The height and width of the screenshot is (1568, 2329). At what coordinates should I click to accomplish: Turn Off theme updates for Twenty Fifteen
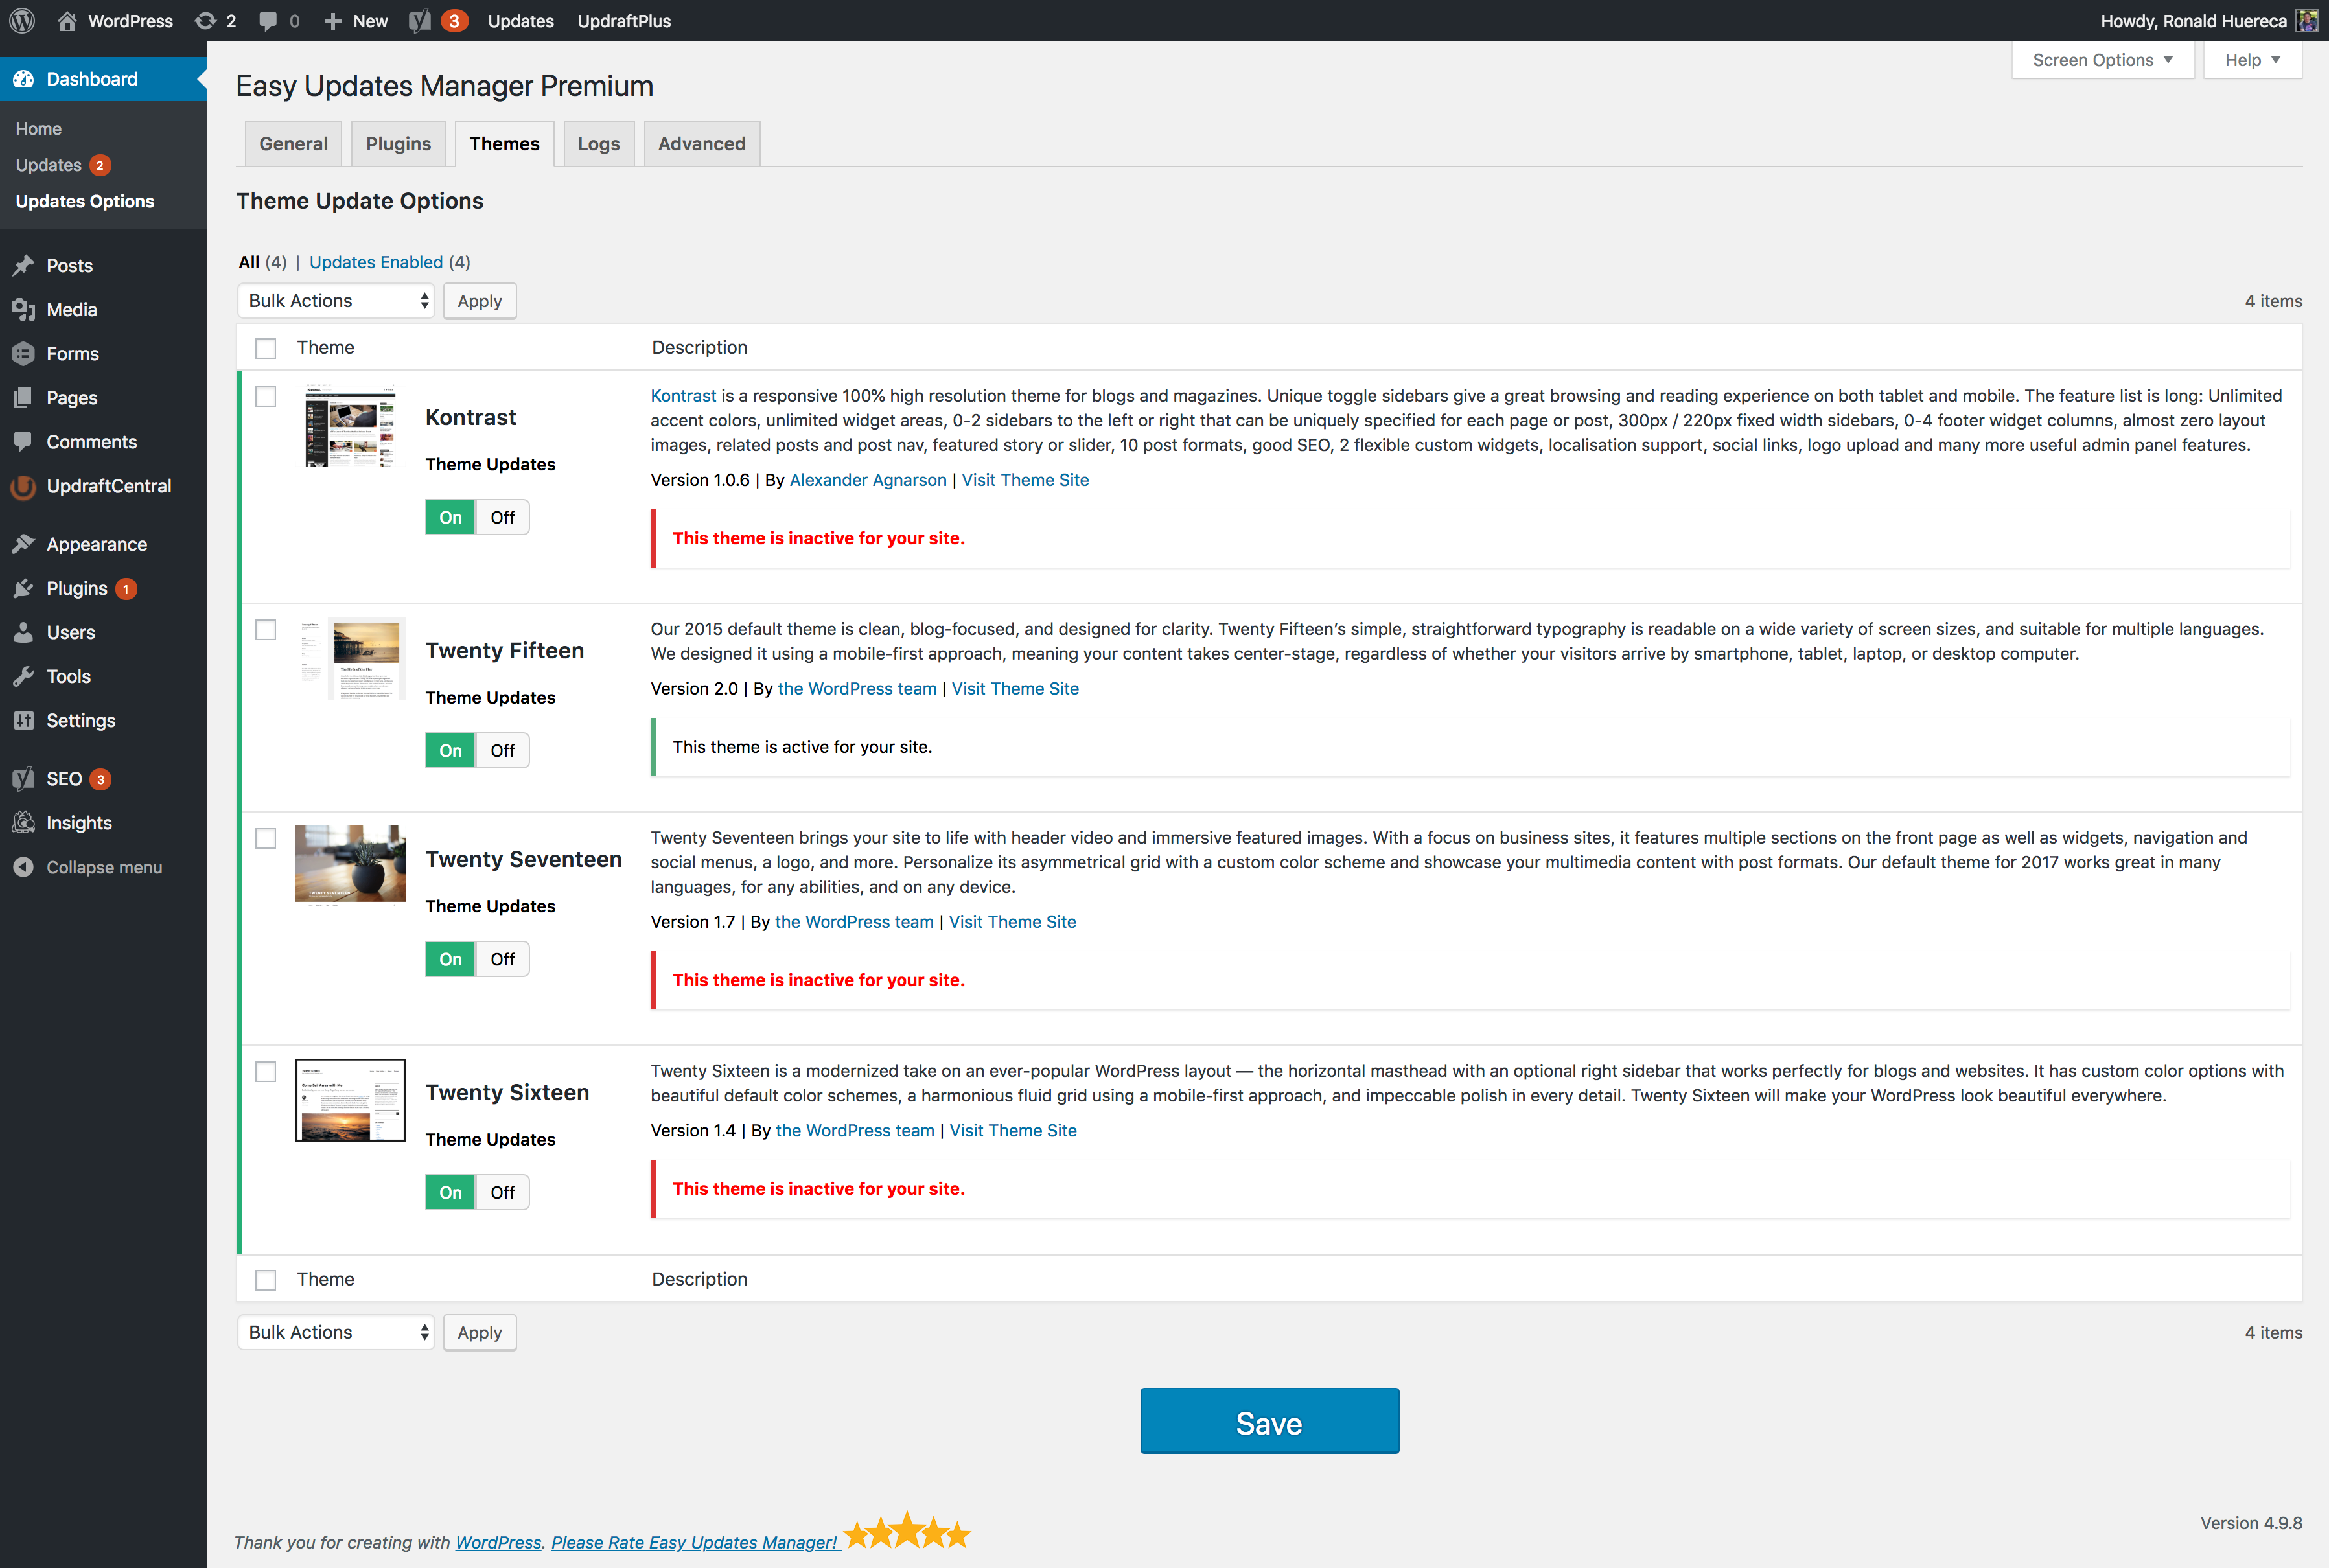click(502, 750)
